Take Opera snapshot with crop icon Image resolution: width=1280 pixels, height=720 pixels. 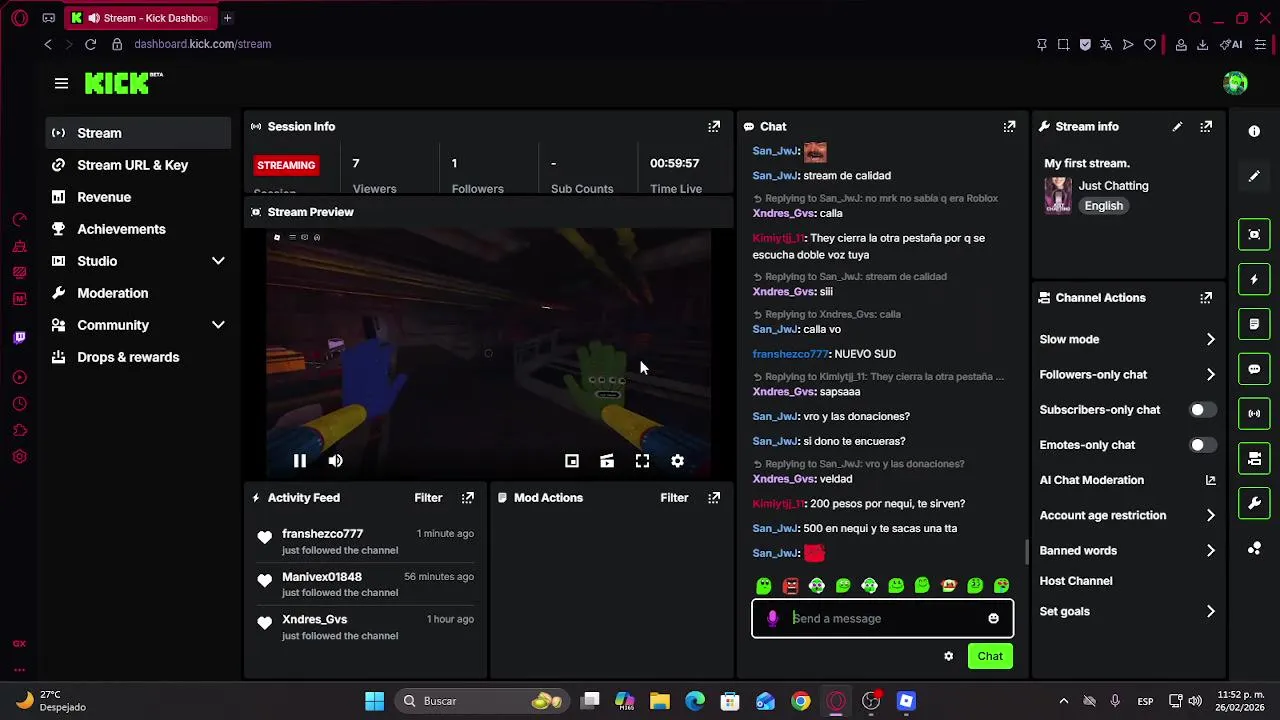pos(1063,44)
